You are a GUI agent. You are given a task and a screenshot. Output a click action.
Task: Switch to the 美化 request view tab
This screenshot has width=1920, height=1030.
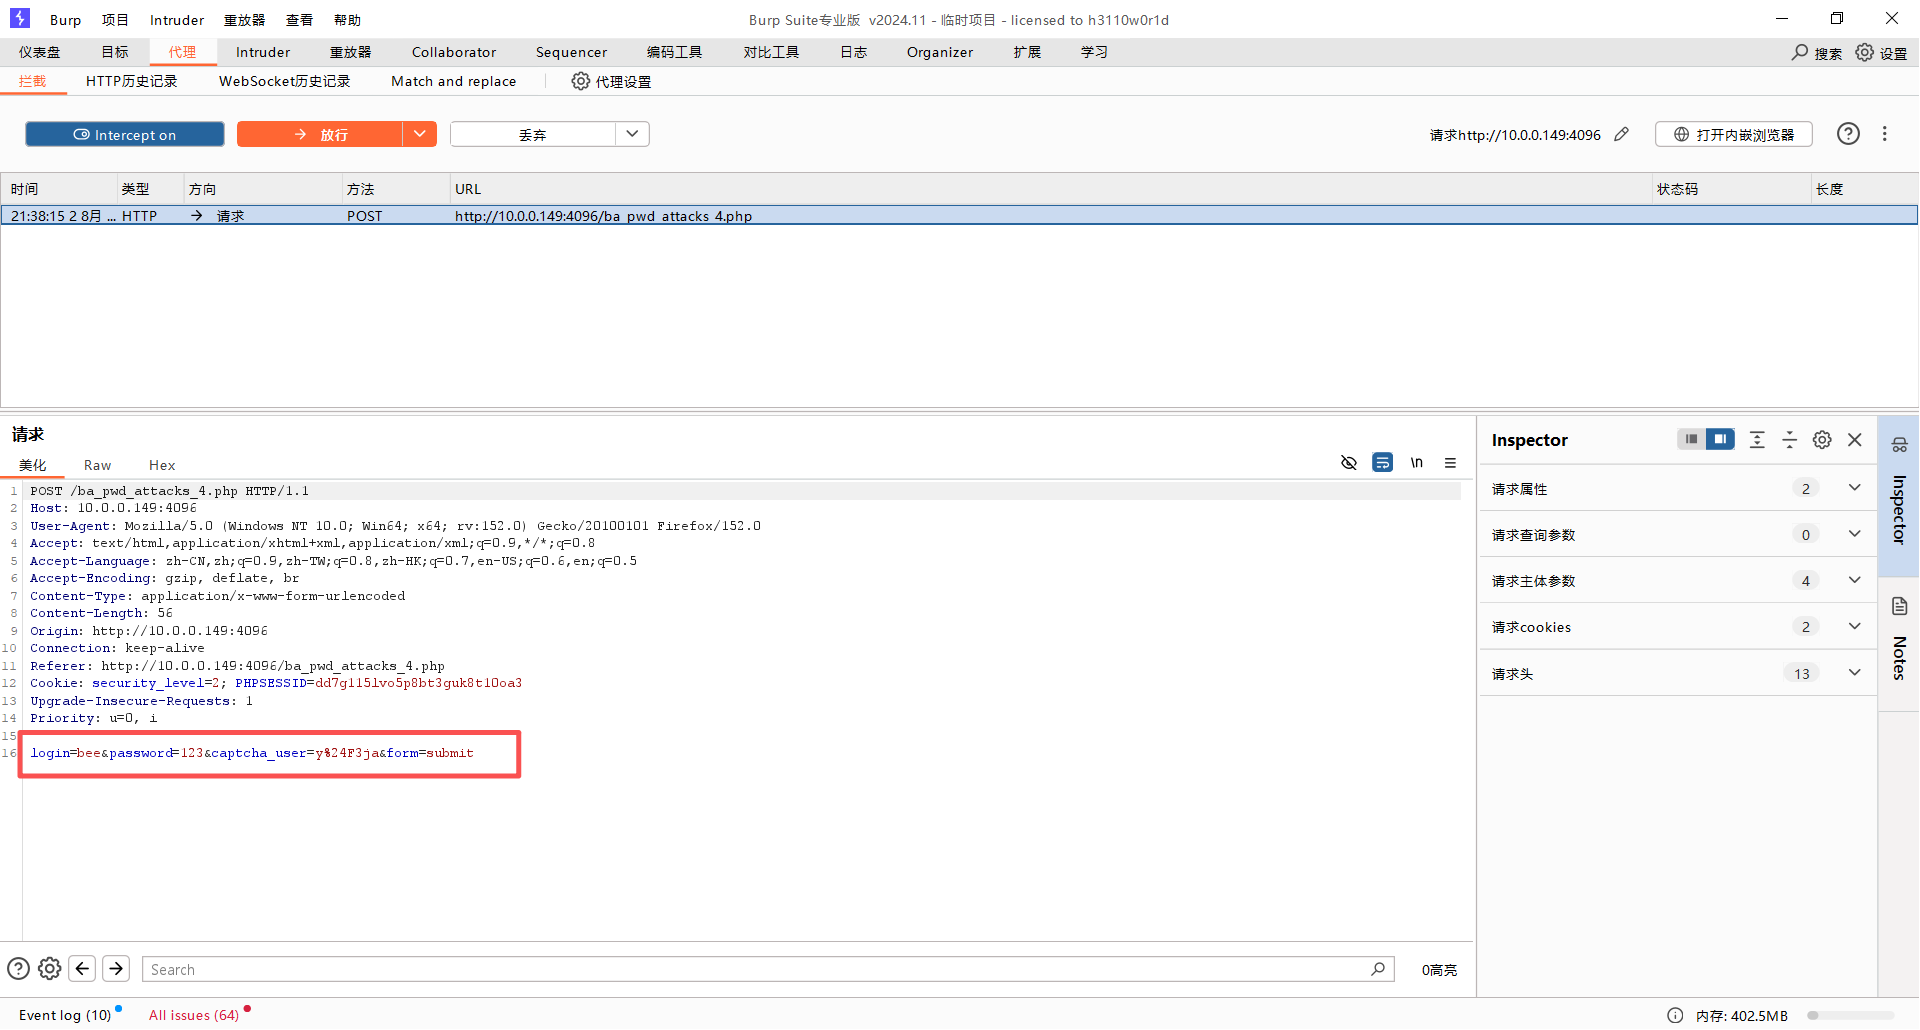point(33,465)
